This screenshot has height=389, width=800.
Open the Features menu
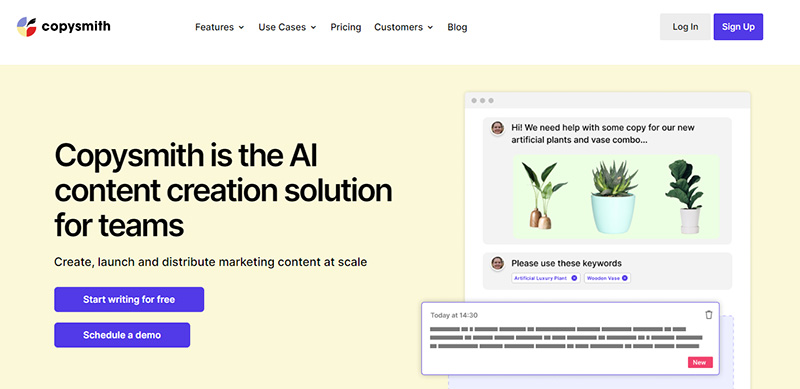pos(220,27)
